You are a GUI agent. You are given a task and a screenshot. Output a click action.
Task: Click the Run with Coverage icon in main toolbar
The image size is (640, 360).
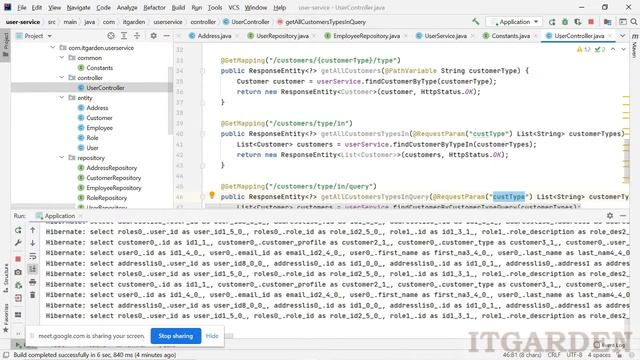pyautogui.click(x=578, y=22)
